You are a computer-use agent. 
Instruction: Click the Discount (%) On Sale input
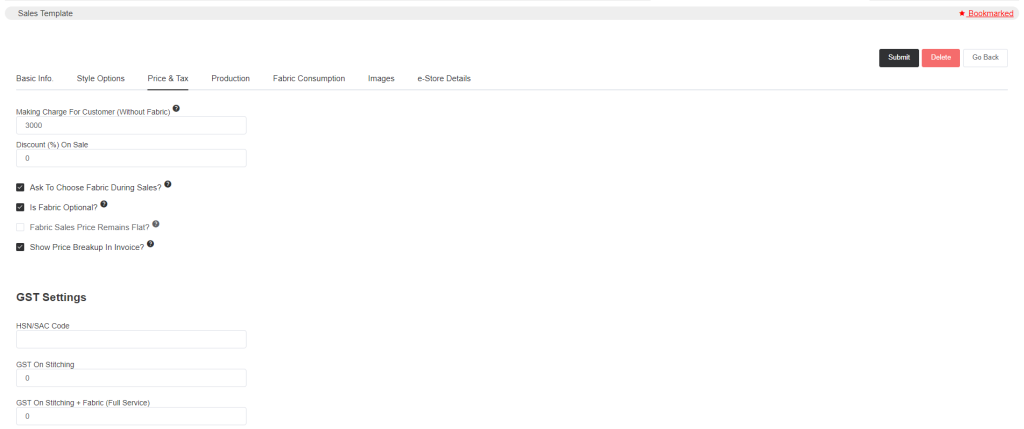131,158
